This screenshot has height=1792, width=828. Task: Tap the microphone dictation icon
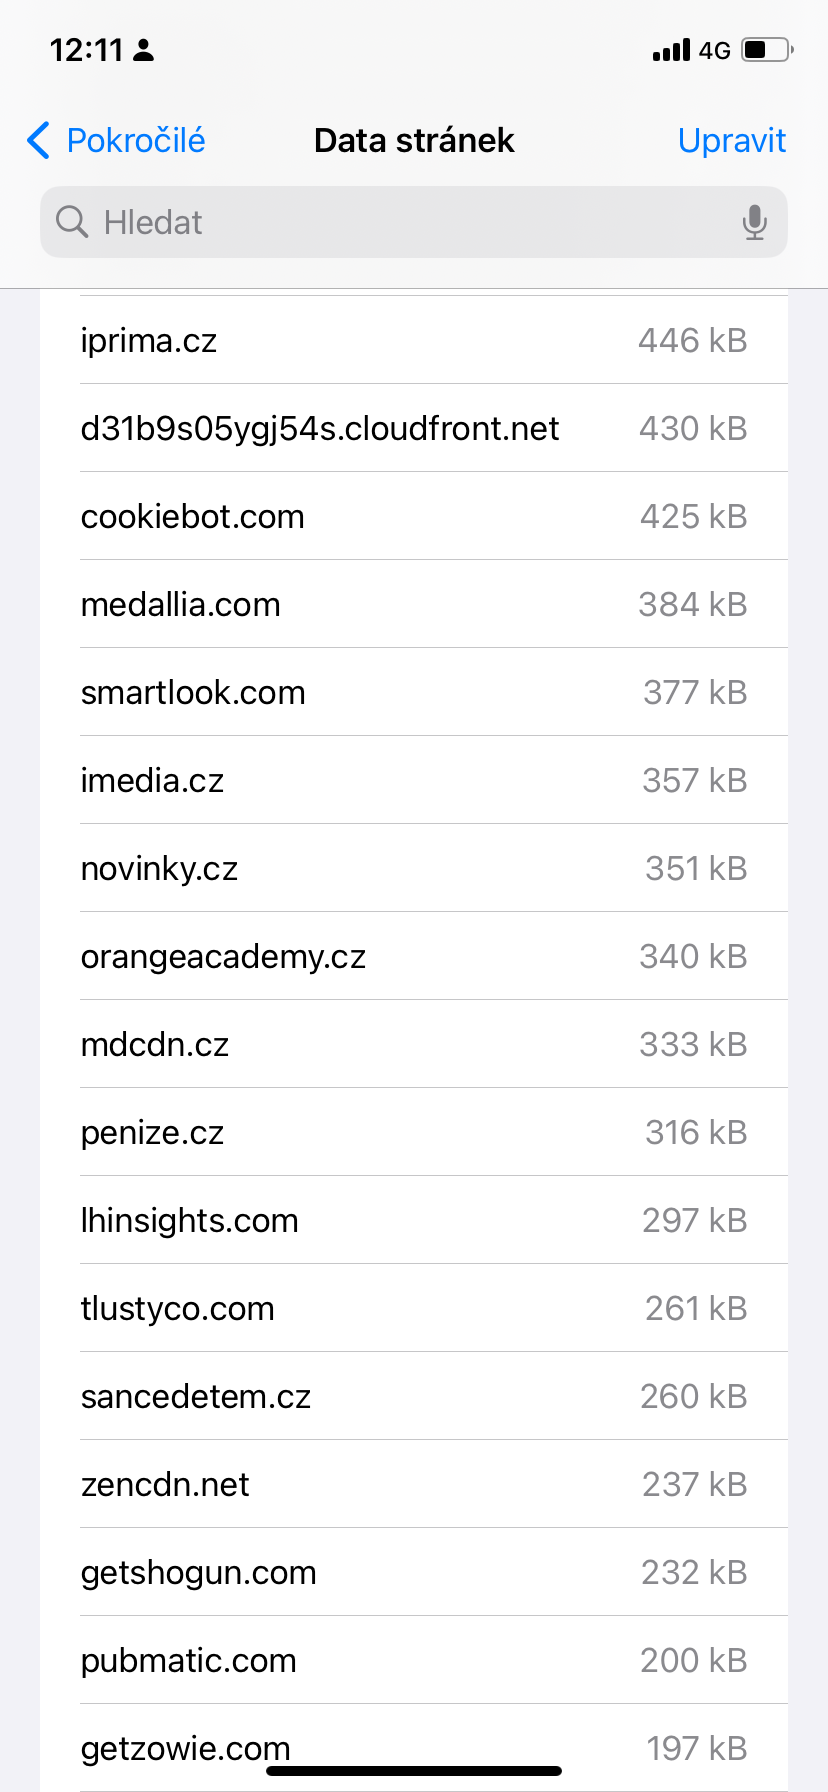coord(755,222)
